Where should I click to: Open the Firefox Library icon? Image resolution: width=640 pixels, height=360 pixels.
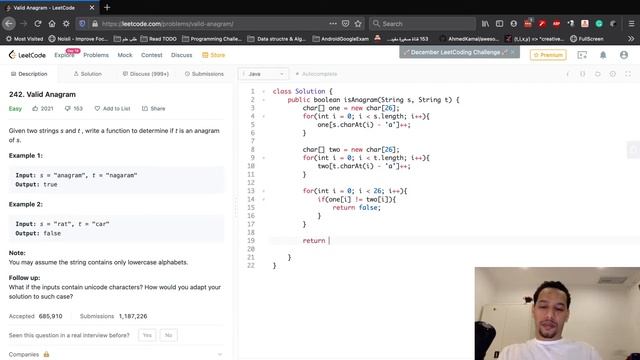pyautogui.click(x=485, y=24)
